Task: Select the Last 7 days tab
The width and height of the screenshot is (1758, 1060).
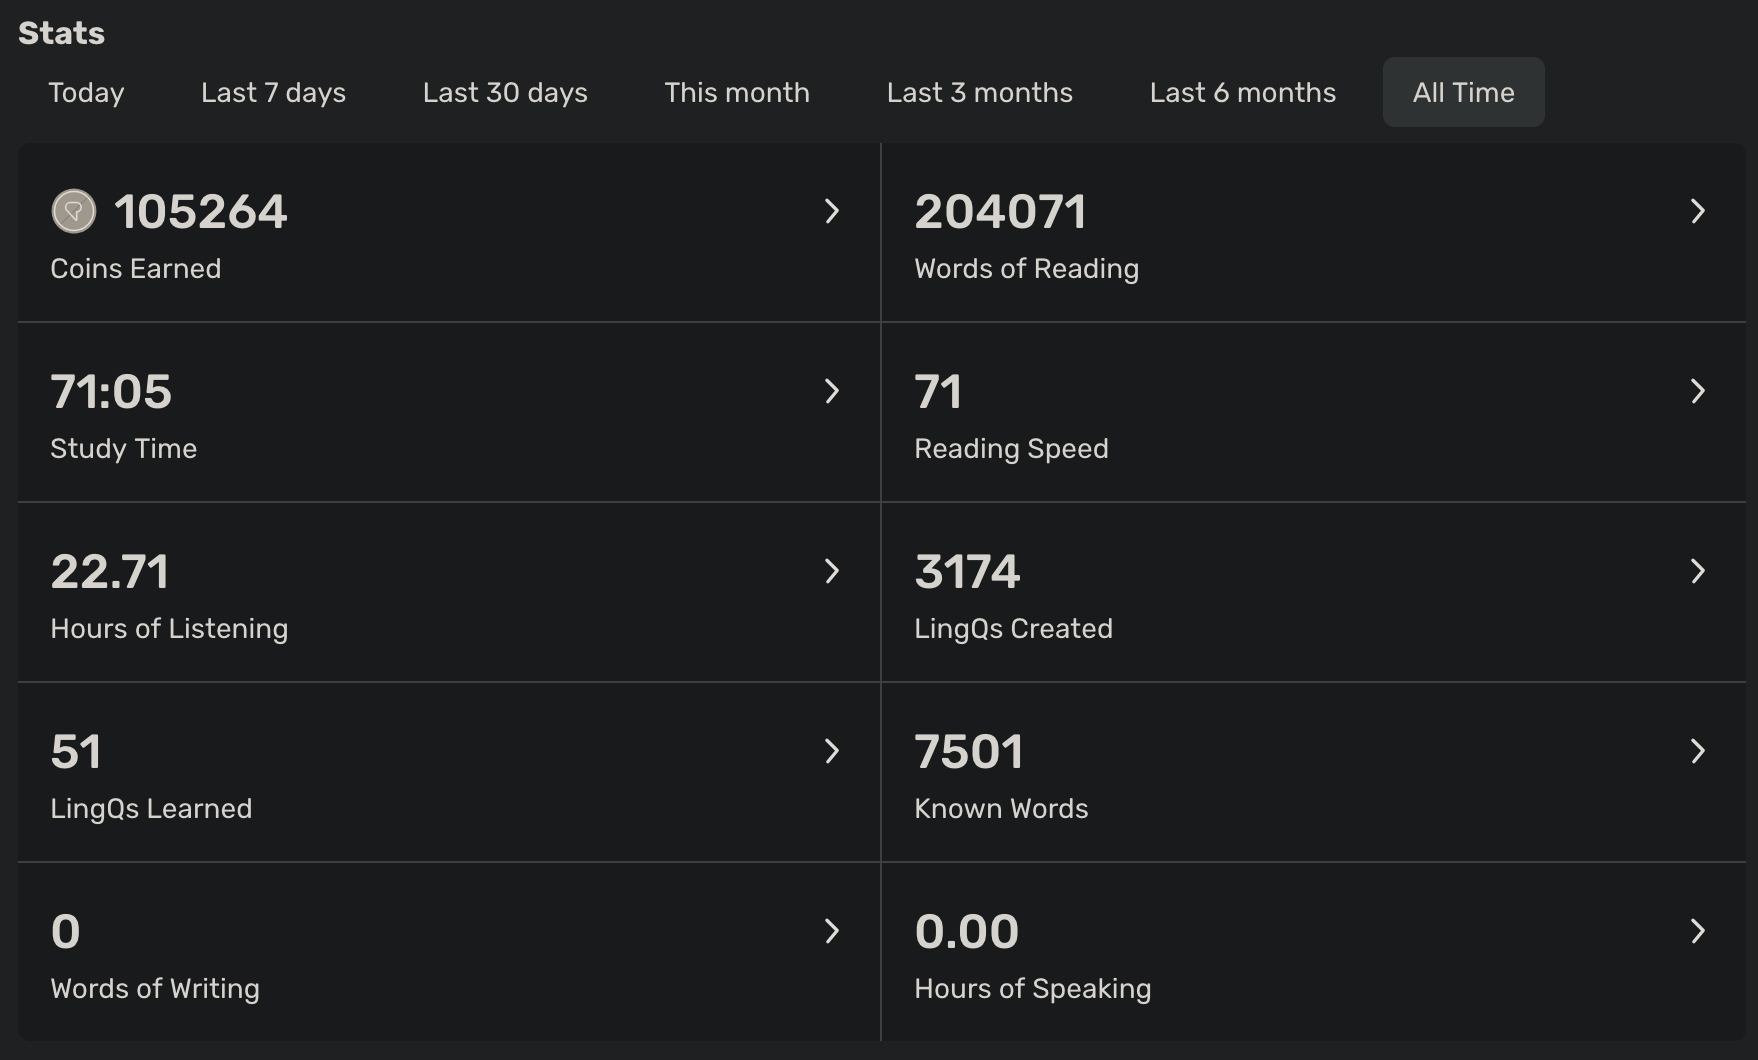Action: 273,92
